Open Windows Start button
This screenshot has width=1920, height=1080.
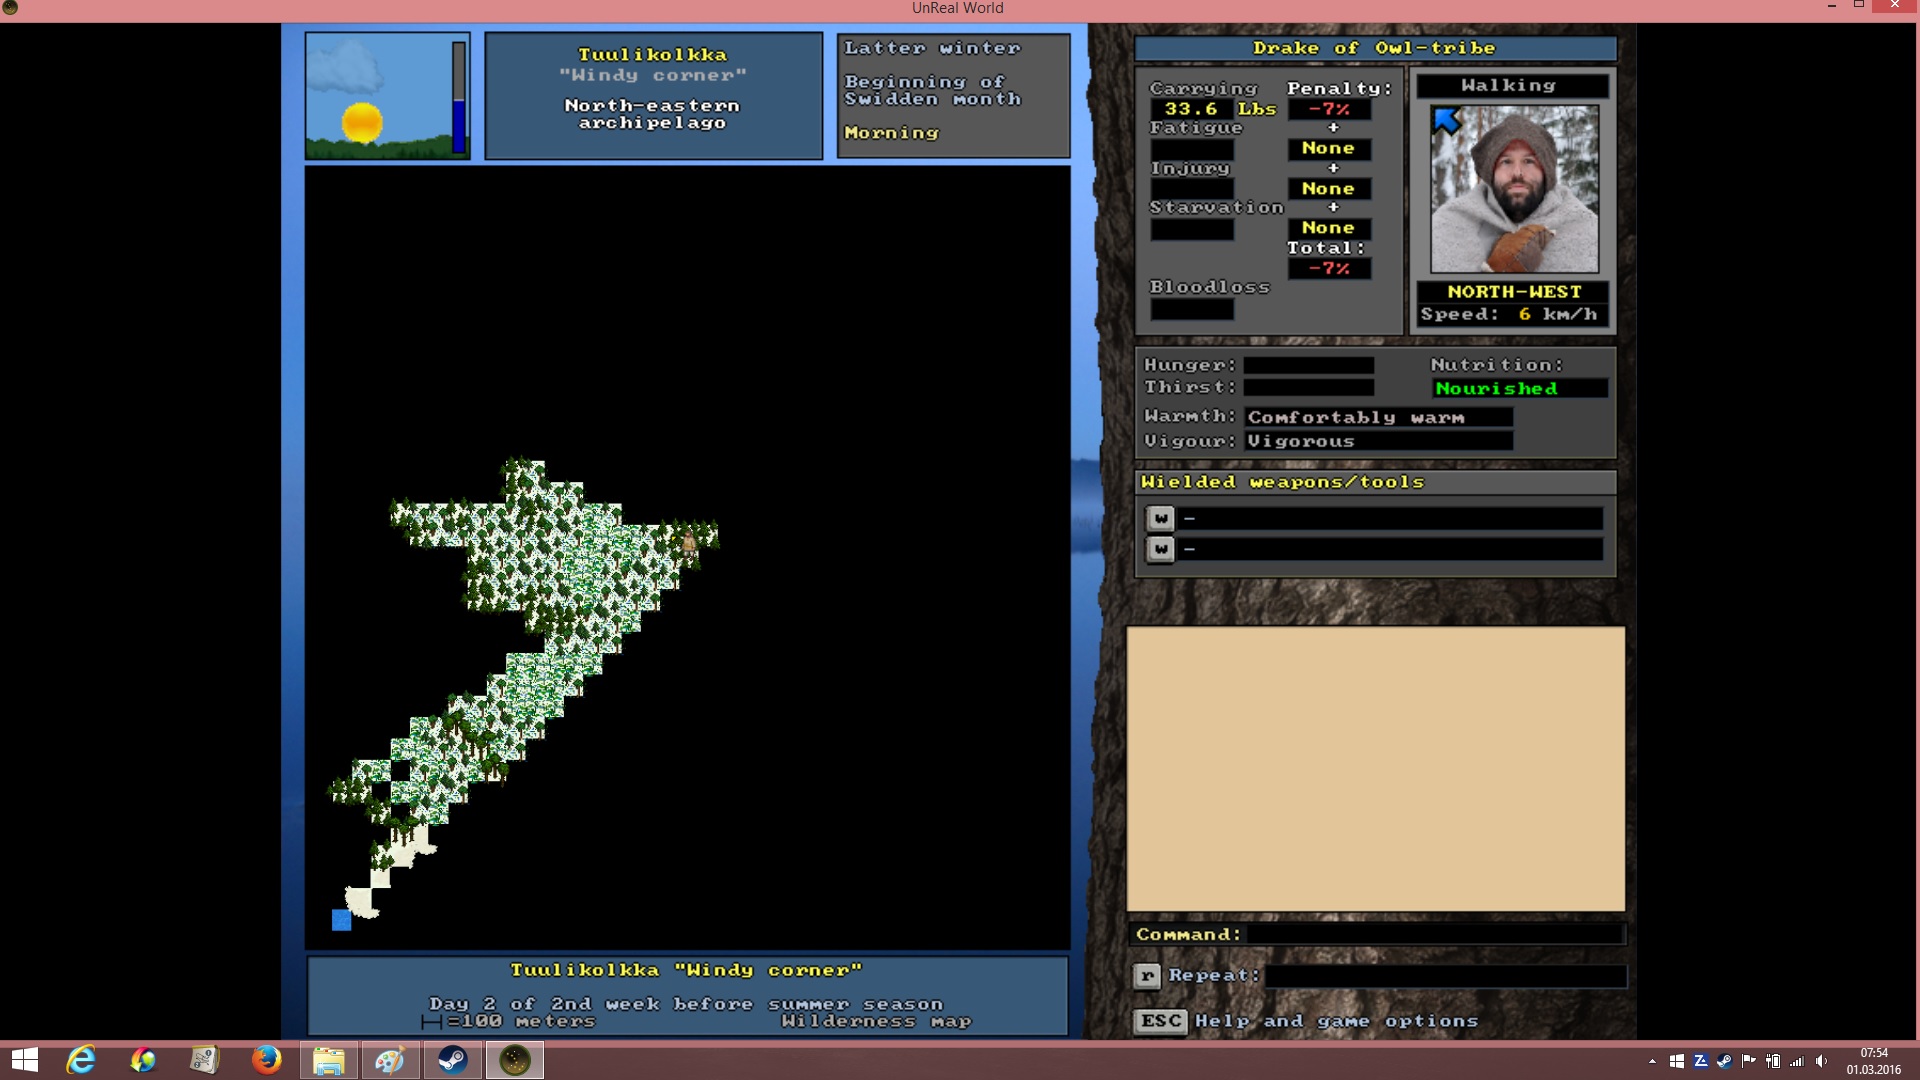24,1060
